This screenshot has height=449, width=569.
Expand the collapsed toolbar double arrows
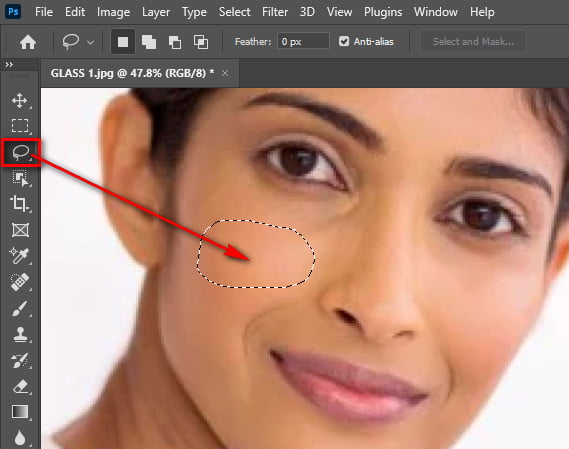(9, 65)
